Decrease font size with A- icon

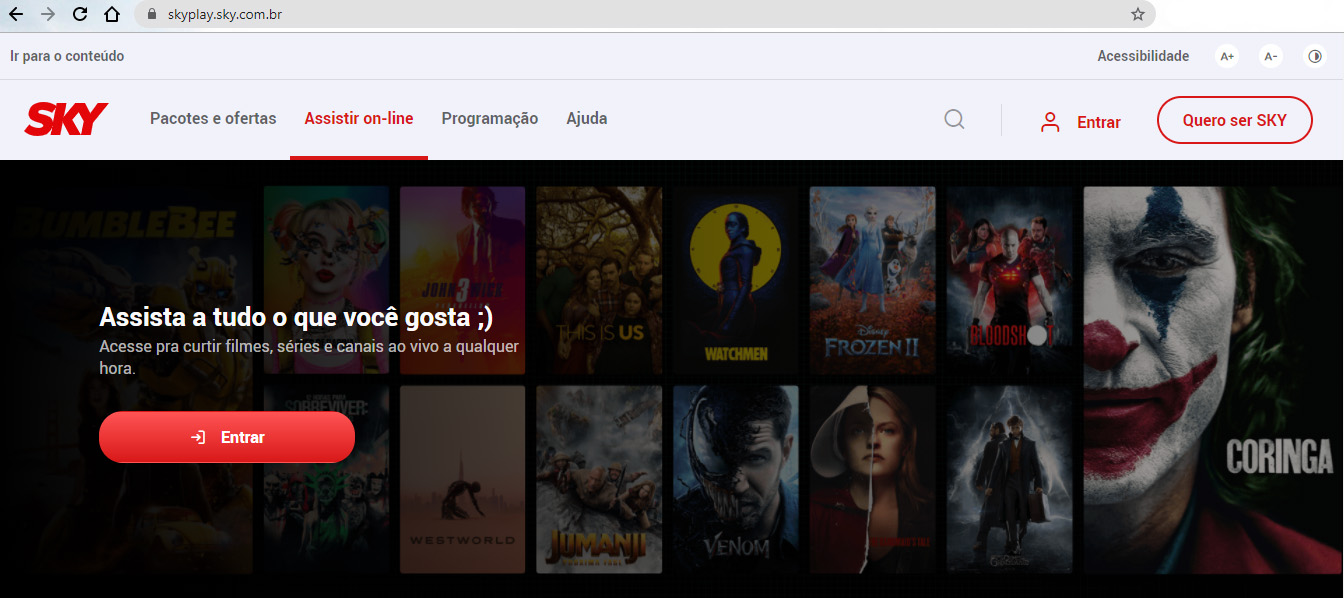click(1270, 57)
